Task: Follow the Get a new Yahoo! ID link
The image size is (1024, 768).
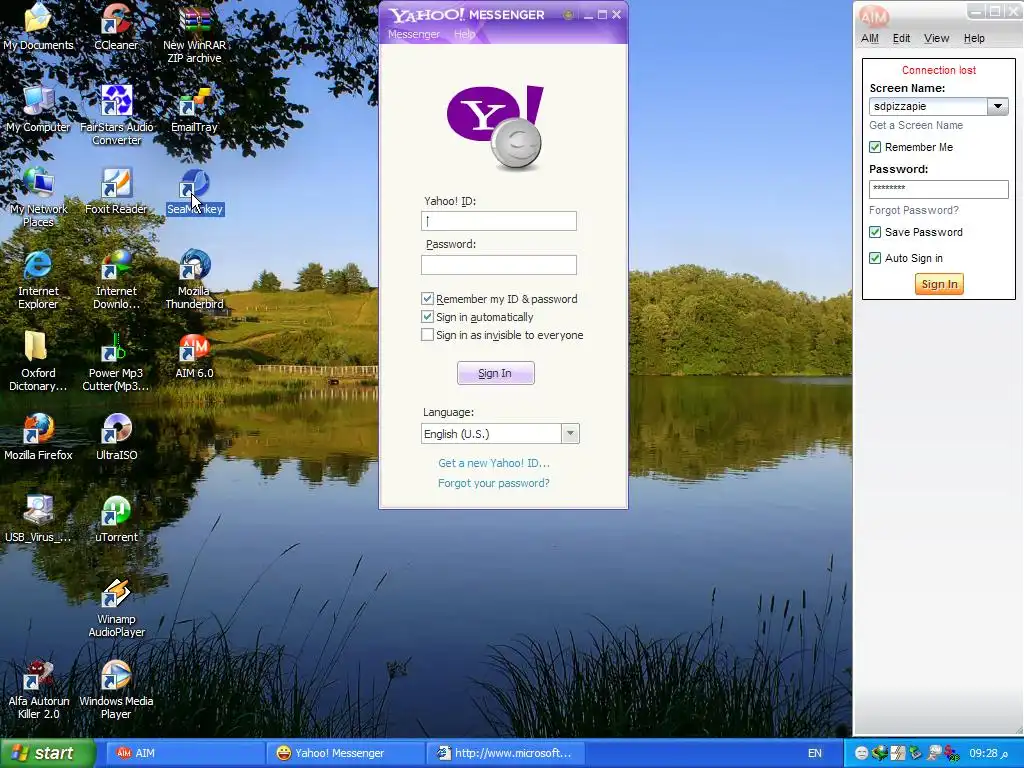Action: point(494,463)
